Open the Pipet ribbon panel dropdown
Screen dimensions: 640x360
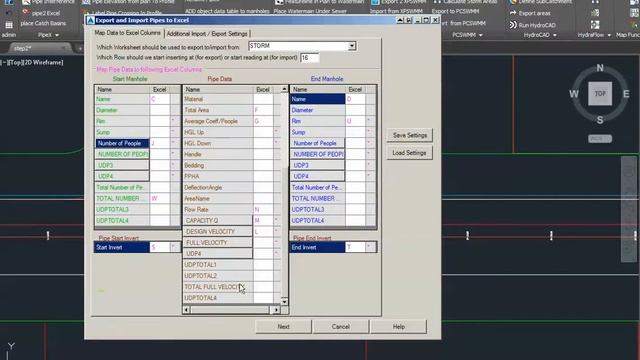tap(57, 35)
